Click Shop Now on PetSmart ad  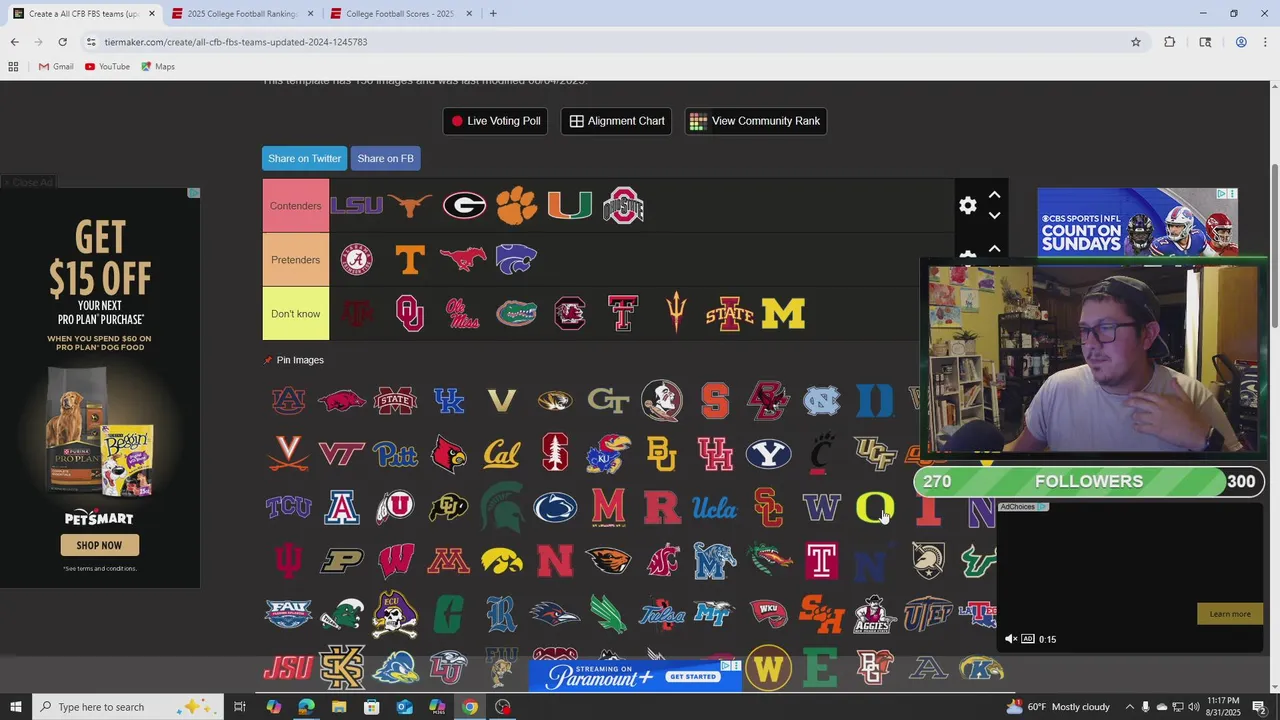[99, 545]
